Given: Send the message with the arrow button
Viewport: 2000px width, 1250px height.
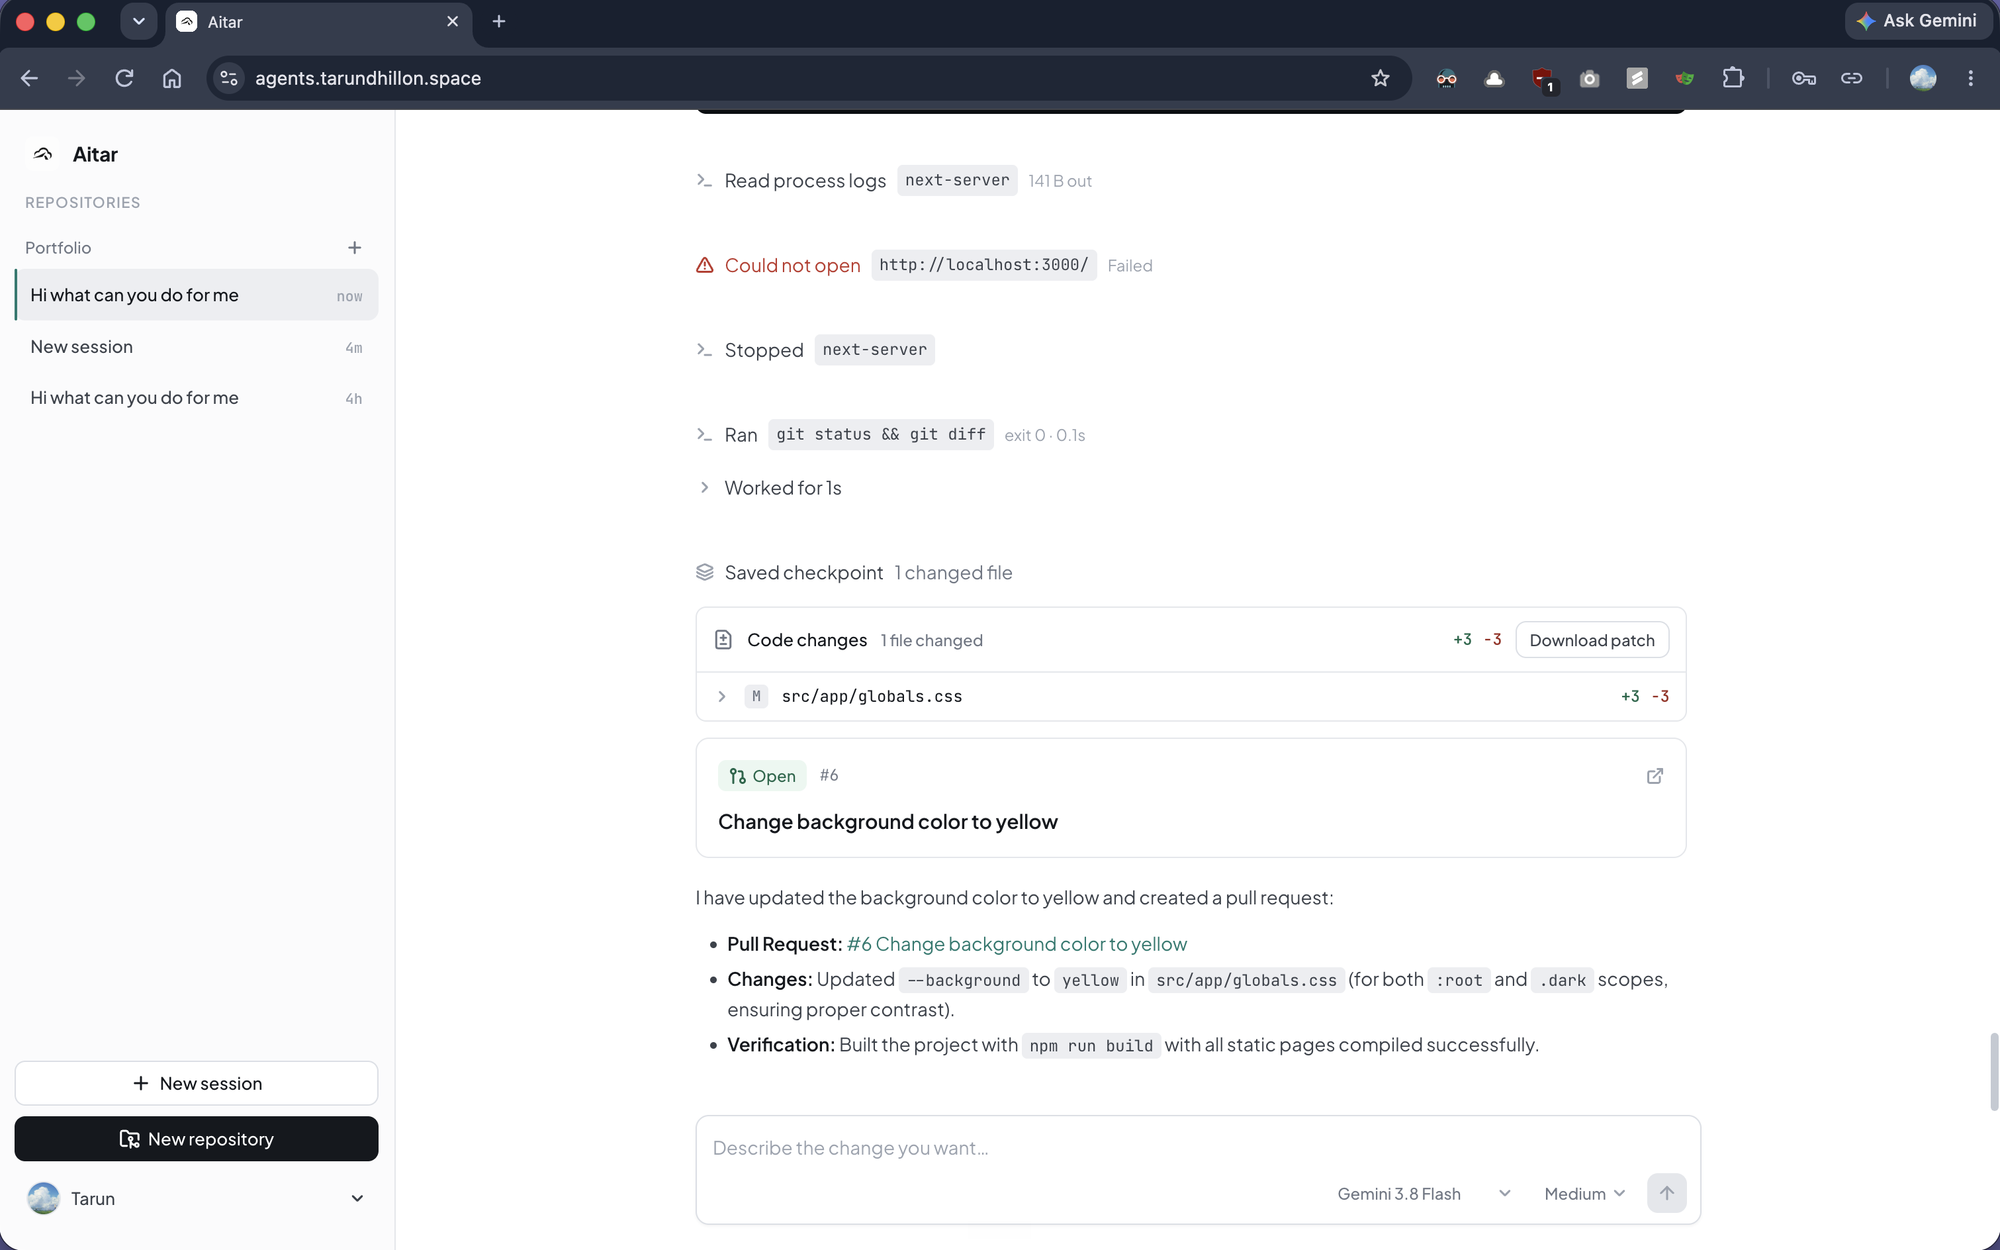Looking at the screenshot, I should (1666, 1193).
